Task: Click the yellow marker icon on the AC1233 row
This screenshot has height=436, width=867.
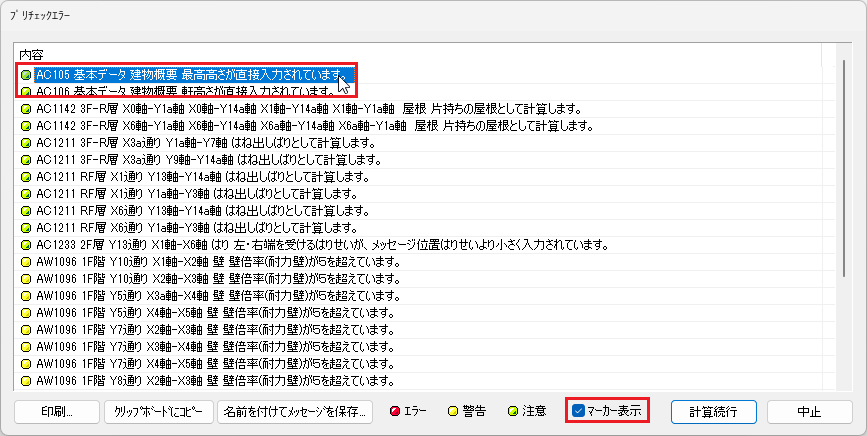Action: click(26, 244)
